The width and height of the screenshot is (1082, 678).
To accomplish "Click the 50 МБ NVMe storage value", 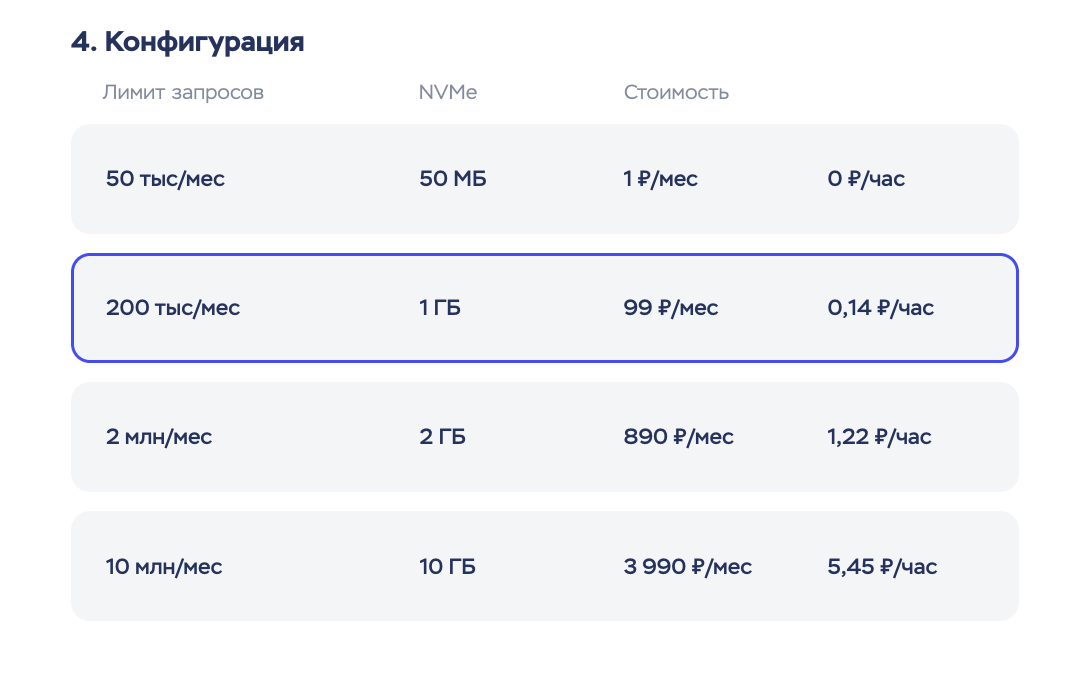I will point(453,179).
